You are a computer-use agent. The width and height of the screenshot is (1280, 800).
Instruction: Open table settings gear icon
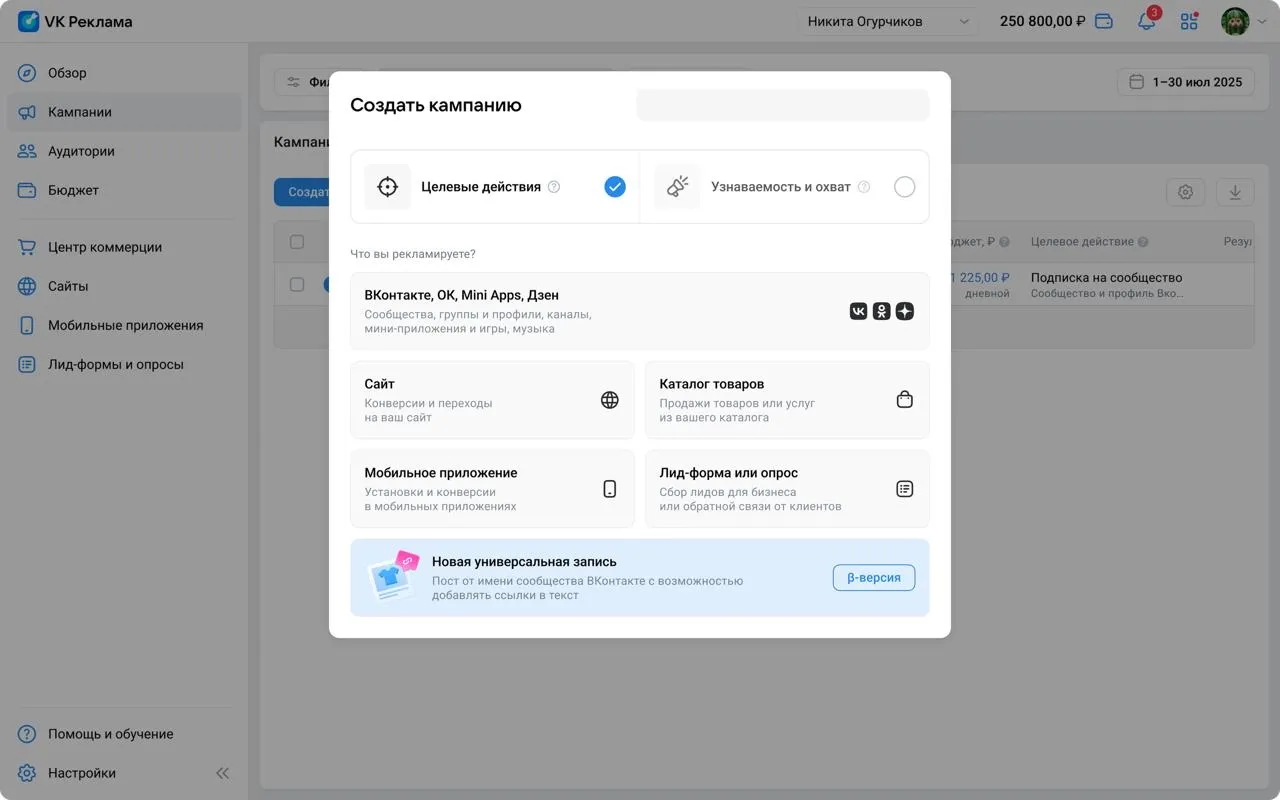1185,192
